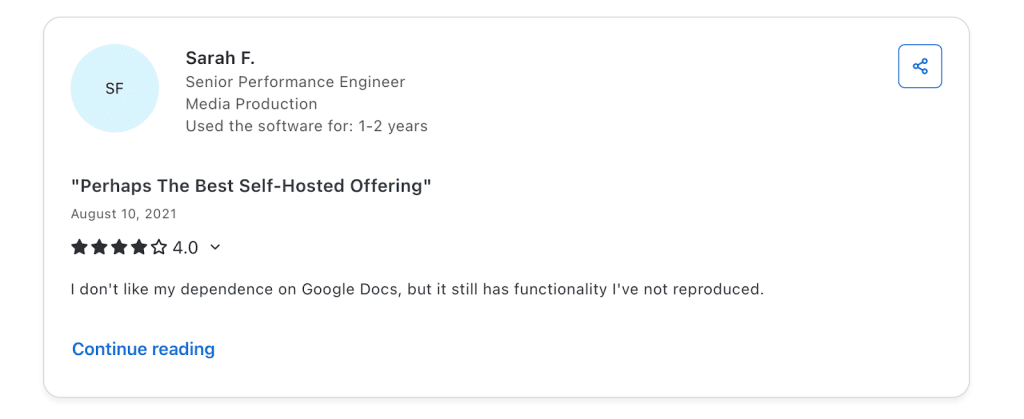Click the Senior Performance Engineer job title
The width and height of the screenshot is (1024, 419).
click(295, 82)
